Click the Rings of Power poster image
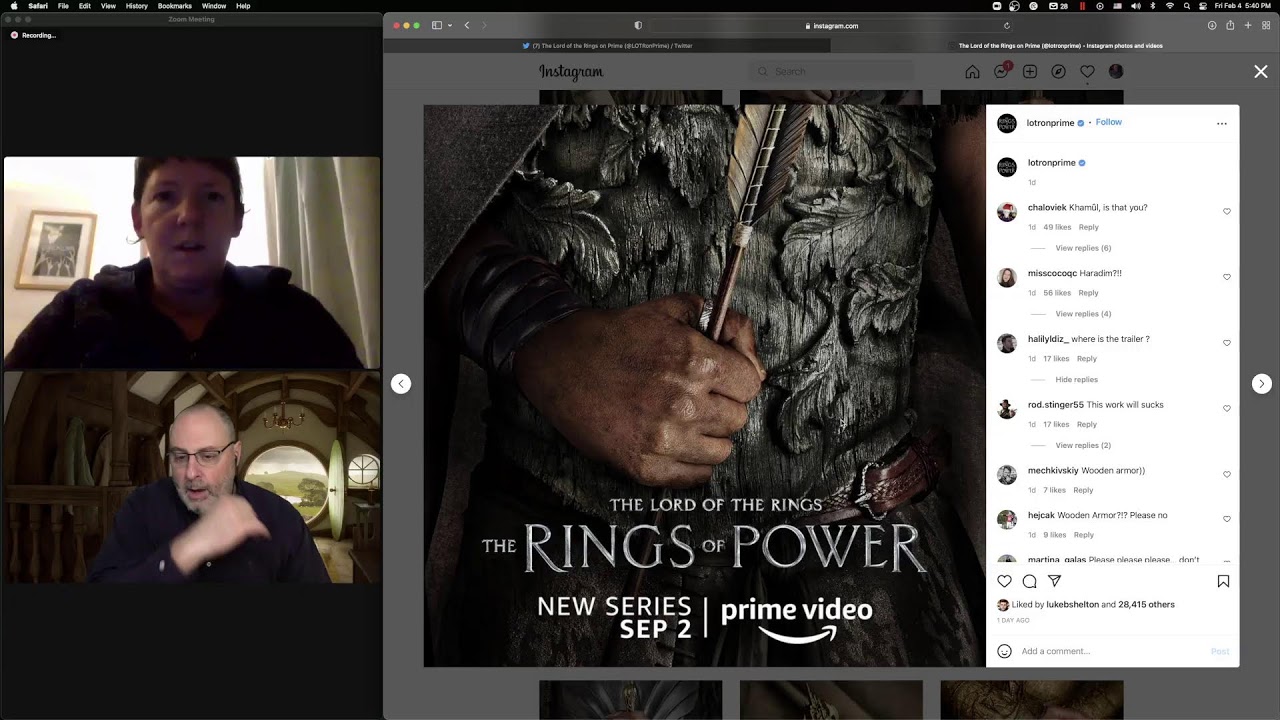 pos(704,386)
